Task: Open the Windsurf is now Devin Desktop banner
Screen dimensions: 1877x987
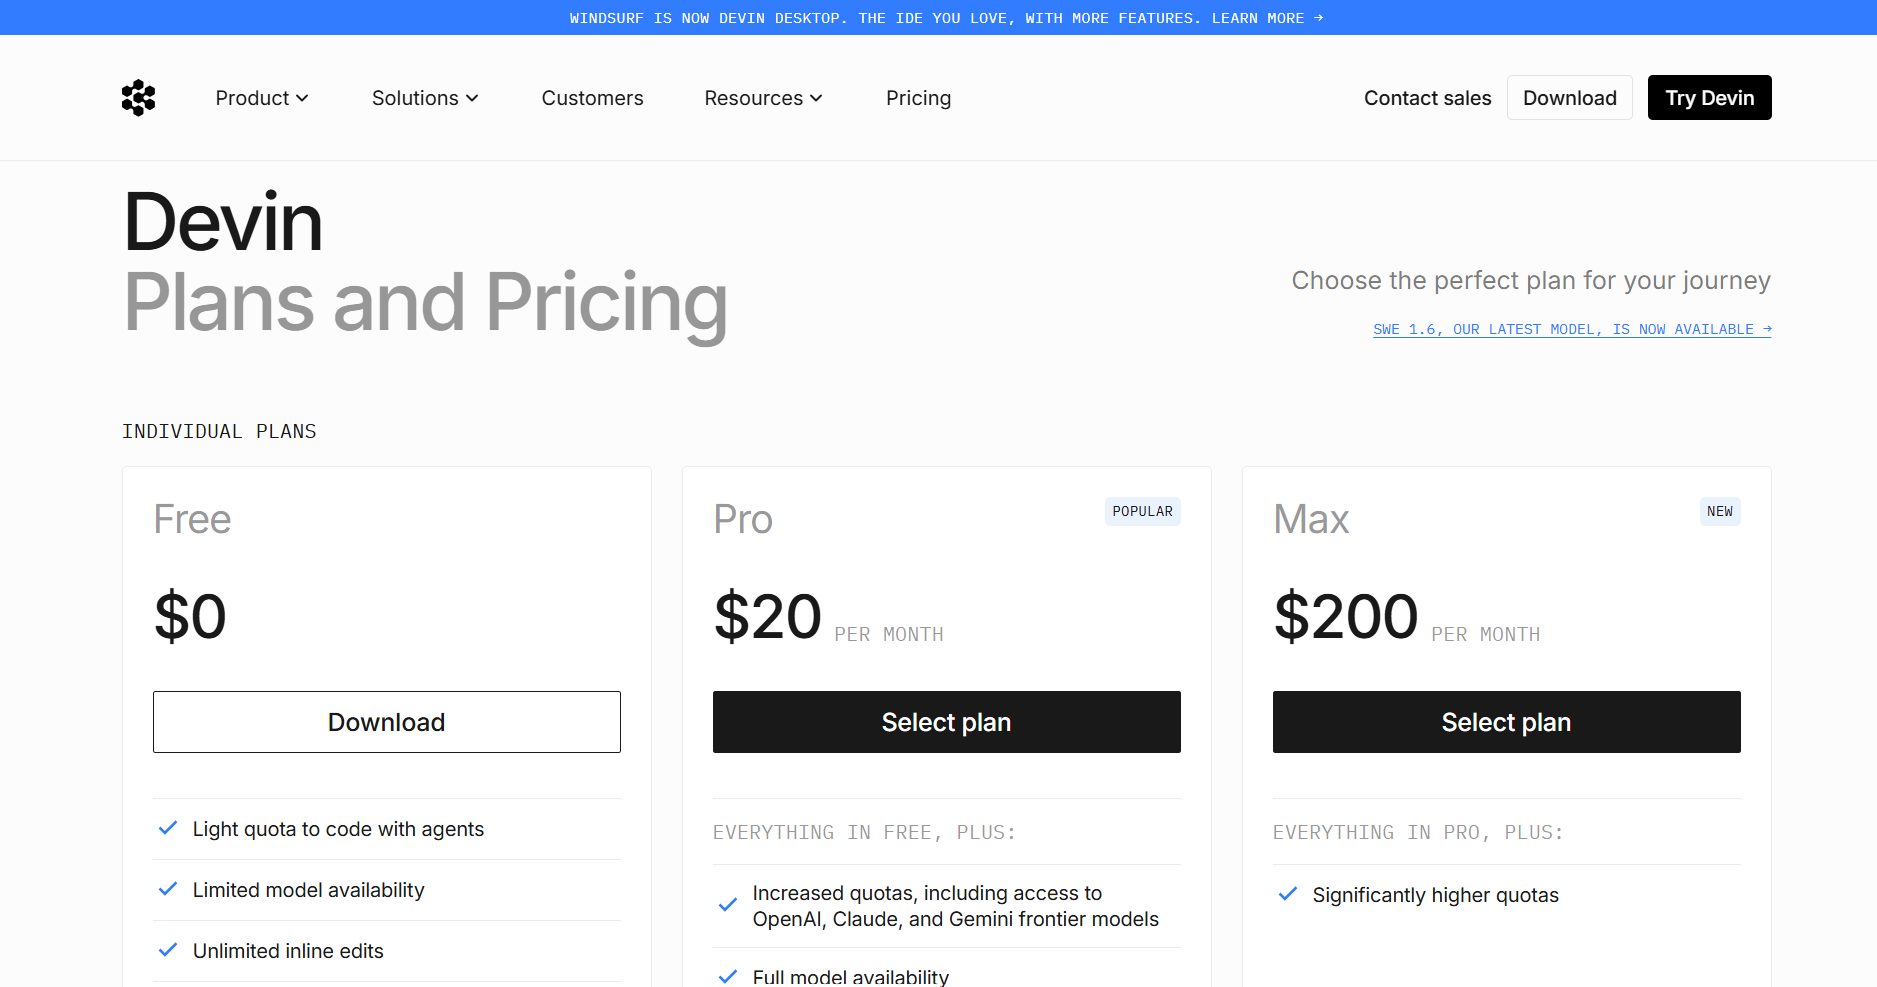Action: 946,18
